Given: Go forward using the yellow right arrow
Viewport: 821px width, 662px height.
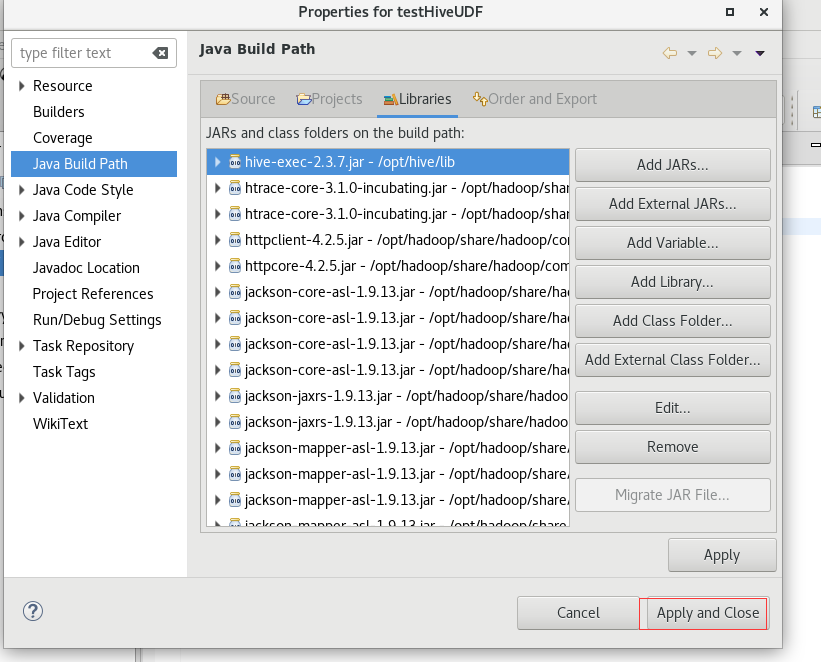Looking at the screenshot, I should tap(715, 53).
